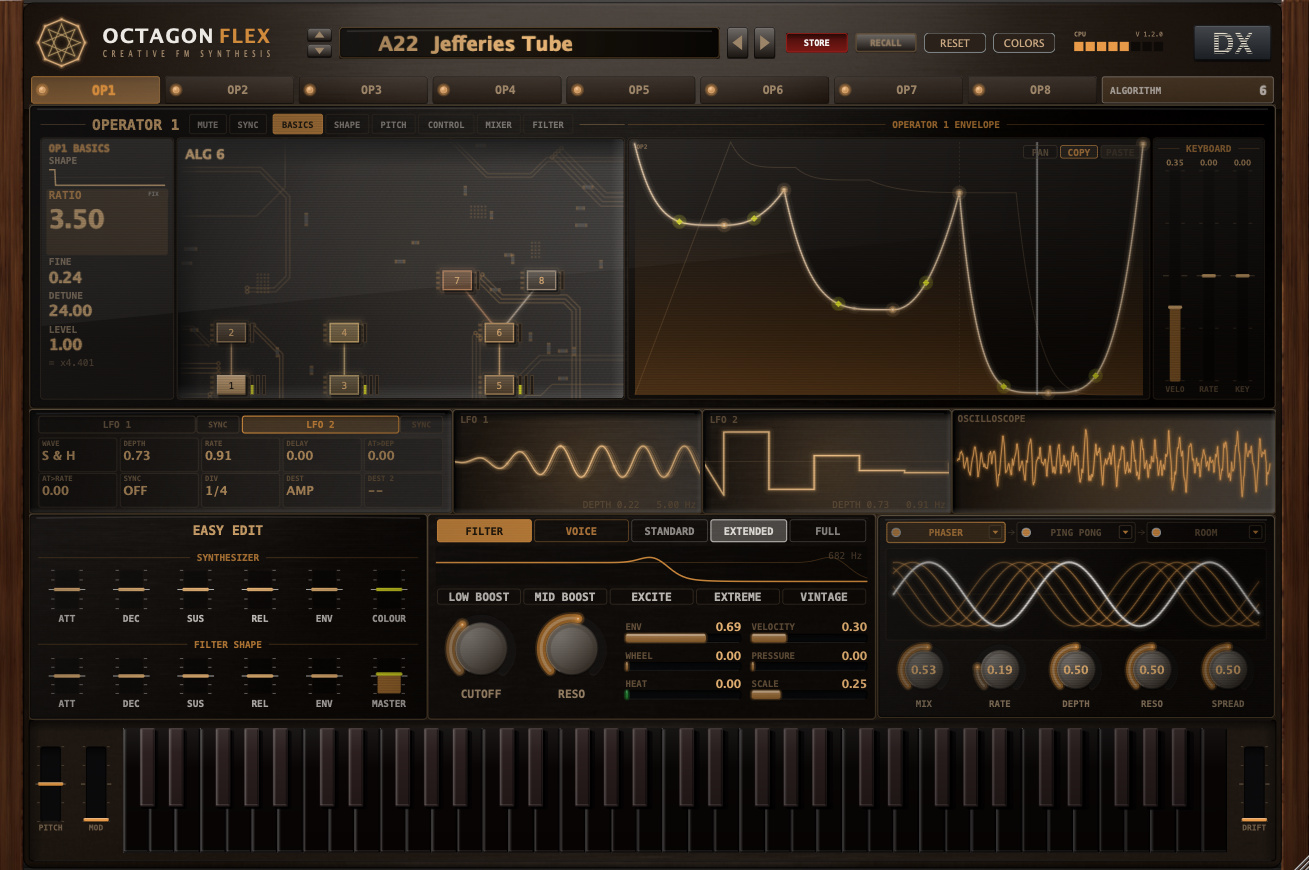Viewport: 1309px width, 870px height.
Task: Click the preset down arrow
Action: [320, 50]
